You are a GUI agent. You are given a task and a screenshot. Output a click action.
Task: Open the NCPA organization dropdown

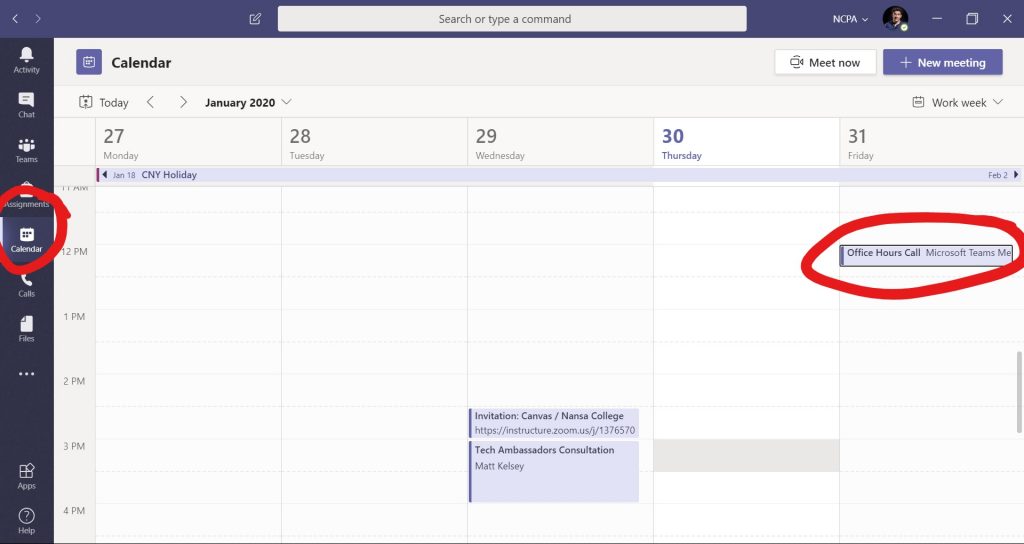point(850,19)
